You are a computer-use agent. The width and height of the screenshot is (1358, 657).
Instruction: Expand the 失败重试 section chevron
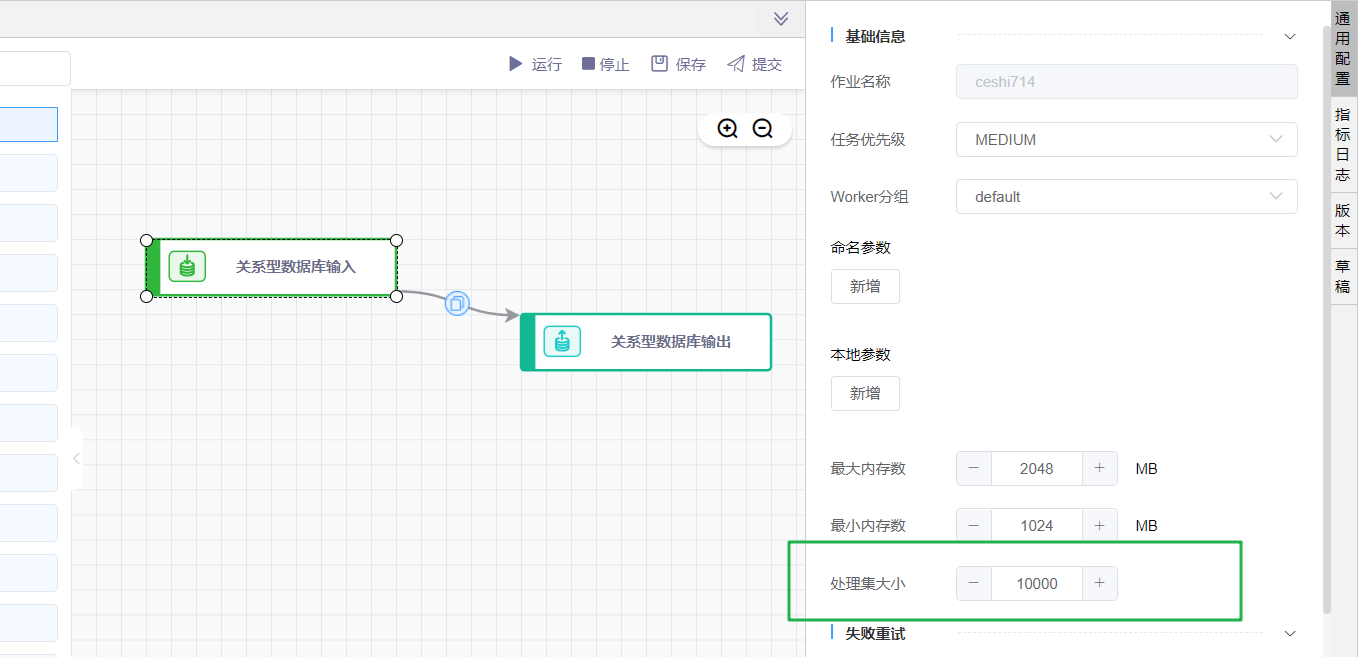coord(1290,634)
